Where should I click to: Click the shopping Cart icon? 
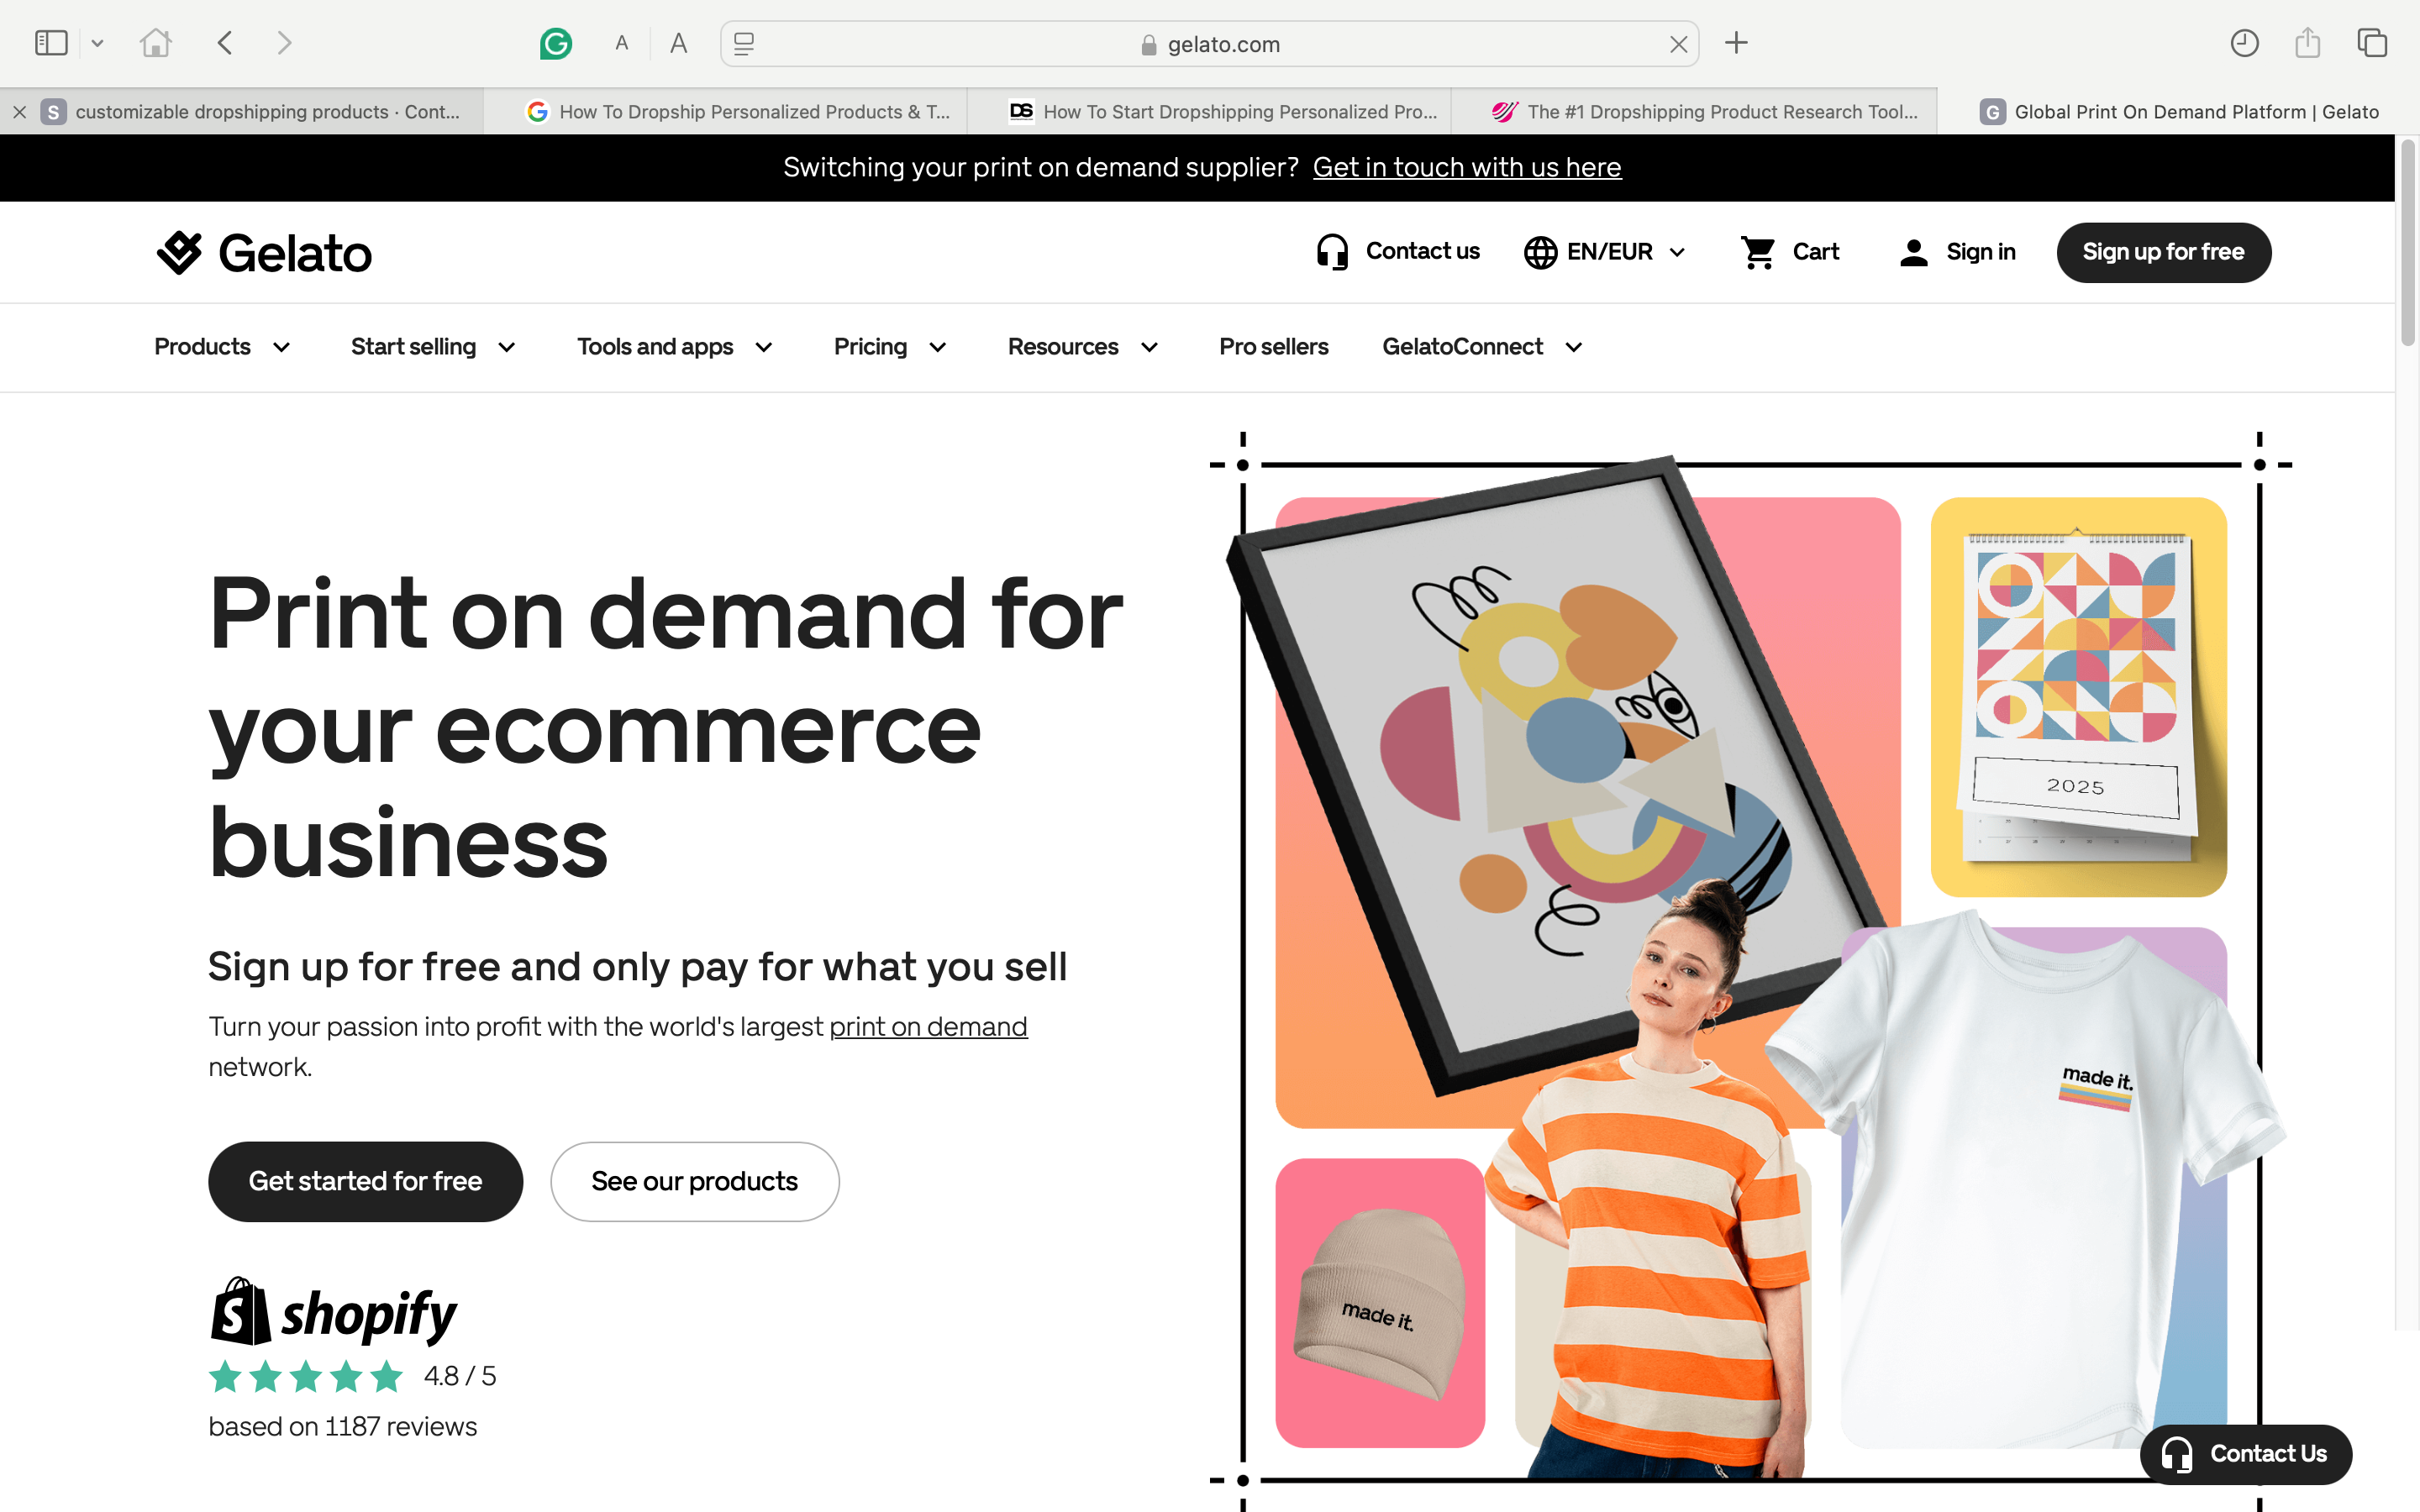tap(1758, 251)
